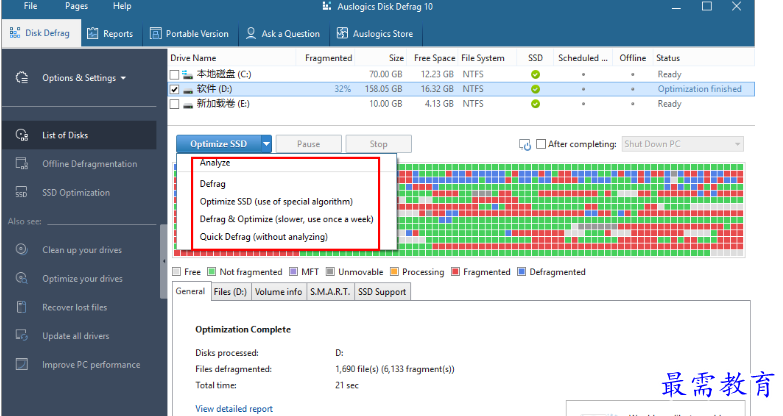Choose Defrag from the dropdown menu
The height and width of the screenshot is (416, 783).
(213, 184)
